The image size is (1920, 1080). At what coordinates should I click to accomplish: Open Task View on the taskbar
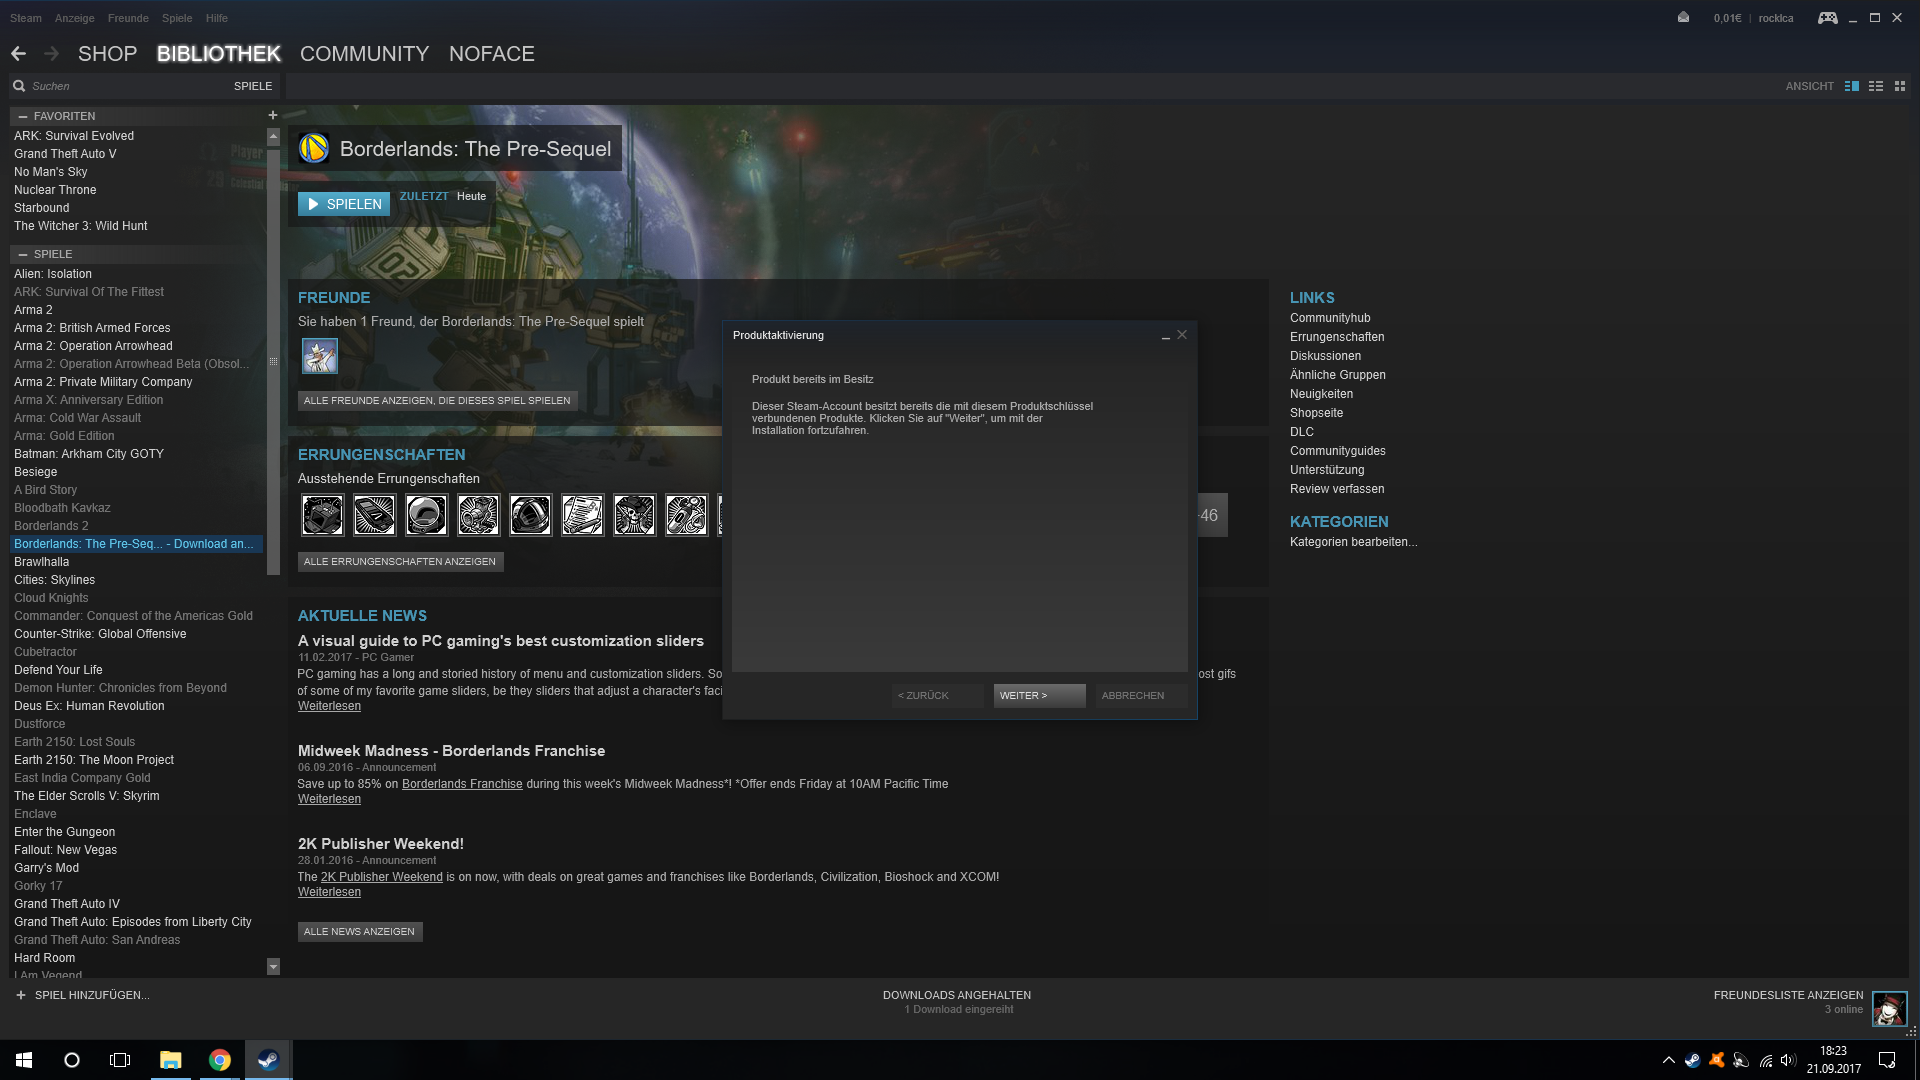[x=120, y=1060]
